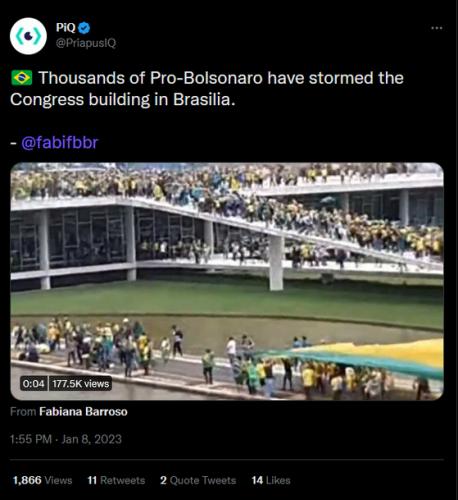Click the Jan 8, 2023 date

pyautogui.click(x=92, y=439)
